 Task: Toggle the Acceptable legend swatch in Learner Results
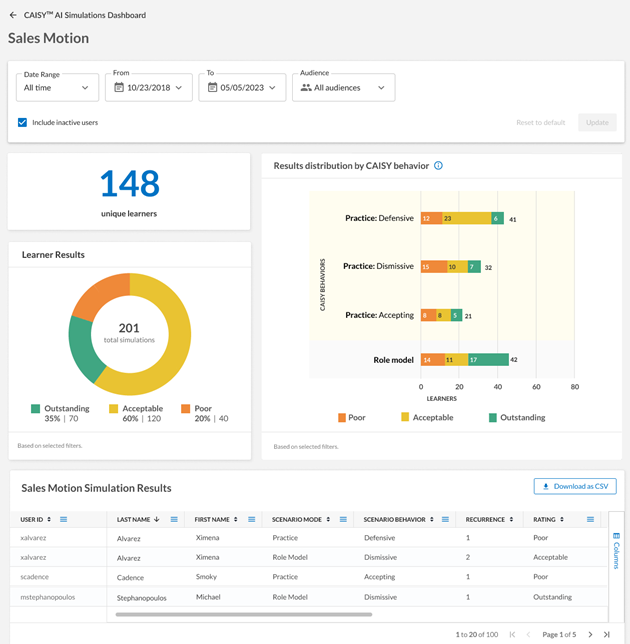(x=113, y=408)
